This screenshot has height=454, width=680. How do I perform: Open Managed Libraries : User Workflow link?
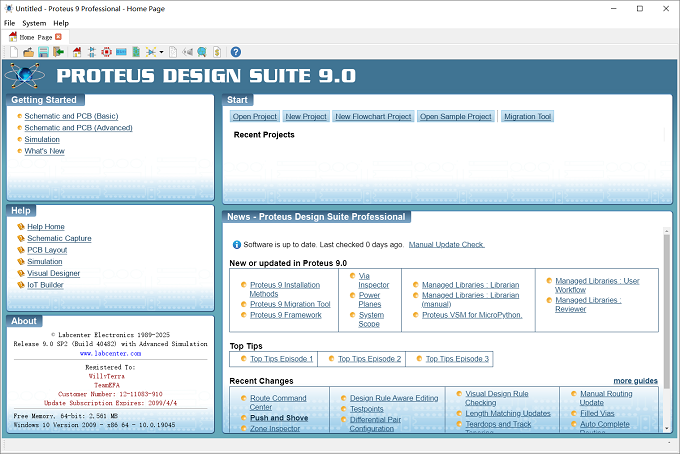597,285
